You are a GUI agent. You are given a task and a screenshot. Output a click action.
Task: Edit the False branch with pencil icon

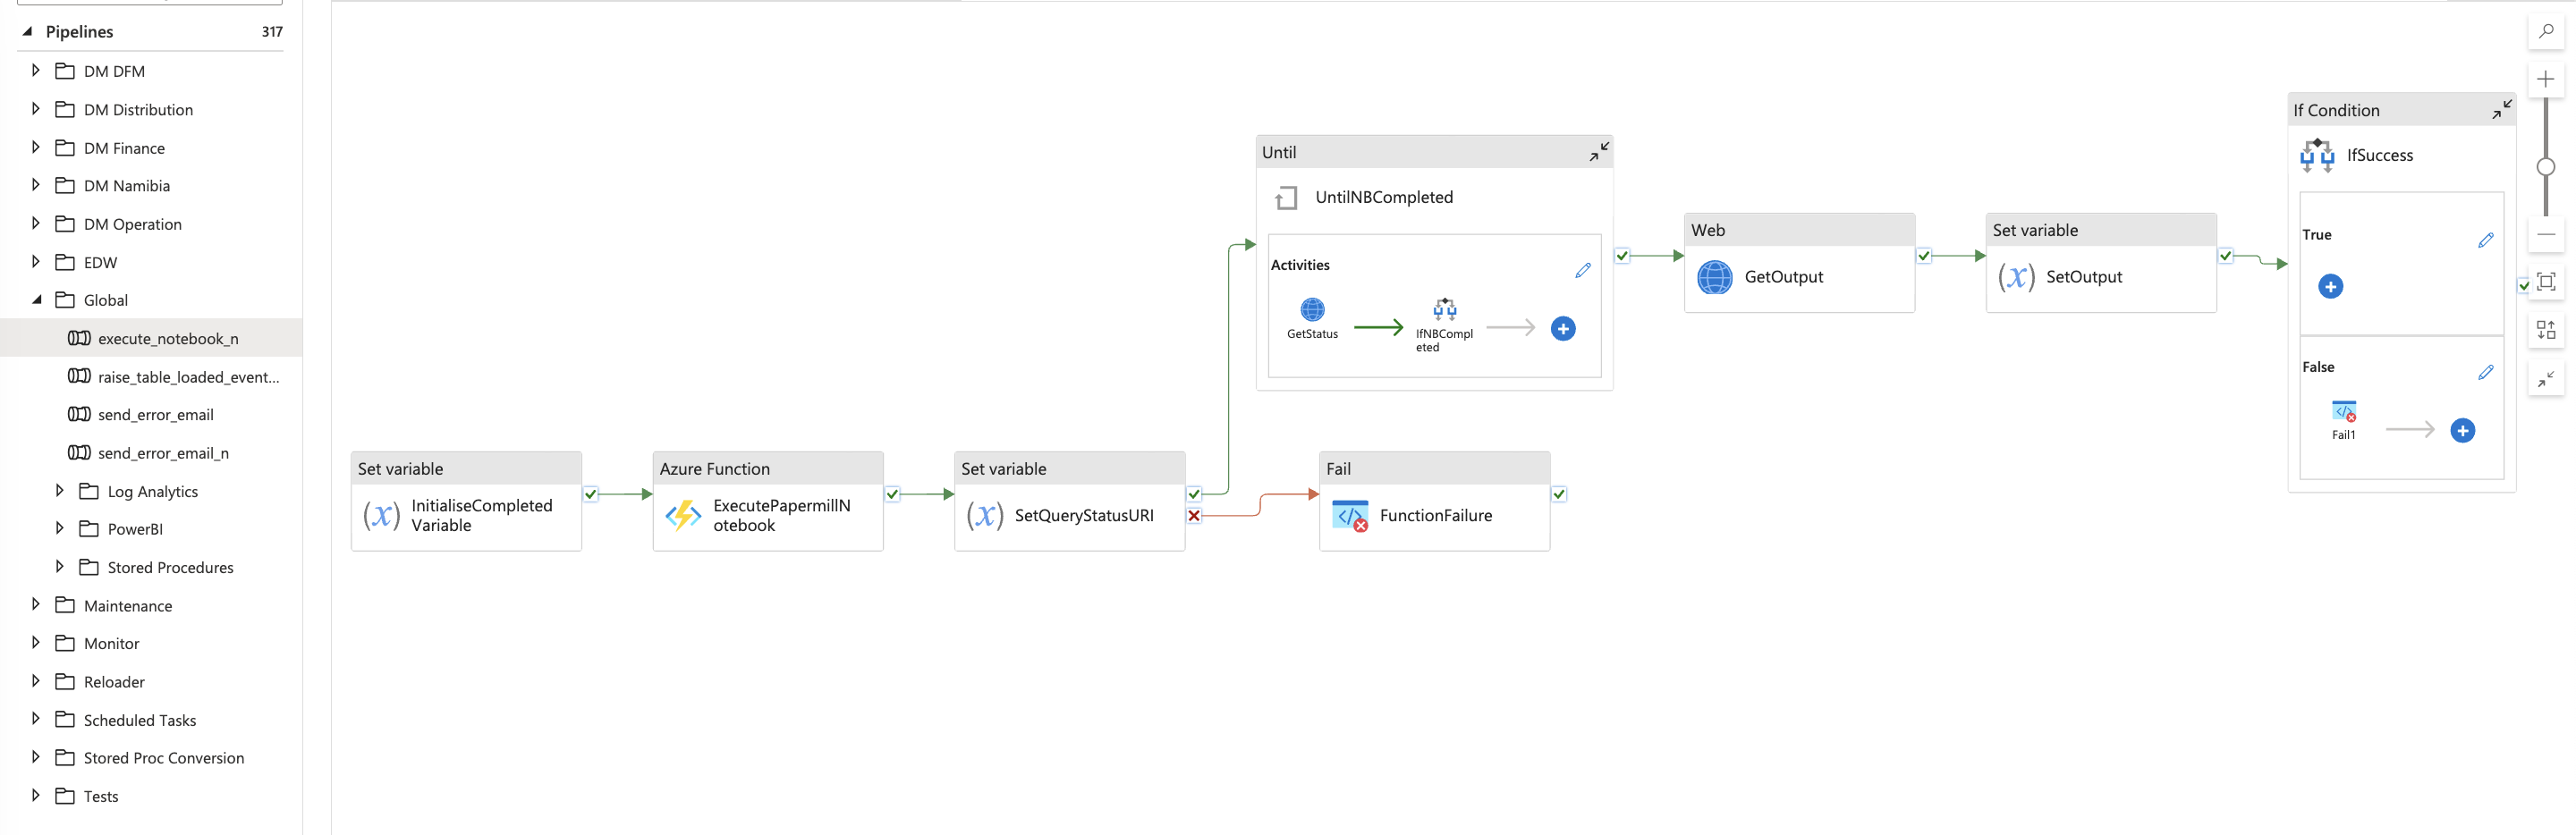pyautogui.click(x=2486, y=372)
